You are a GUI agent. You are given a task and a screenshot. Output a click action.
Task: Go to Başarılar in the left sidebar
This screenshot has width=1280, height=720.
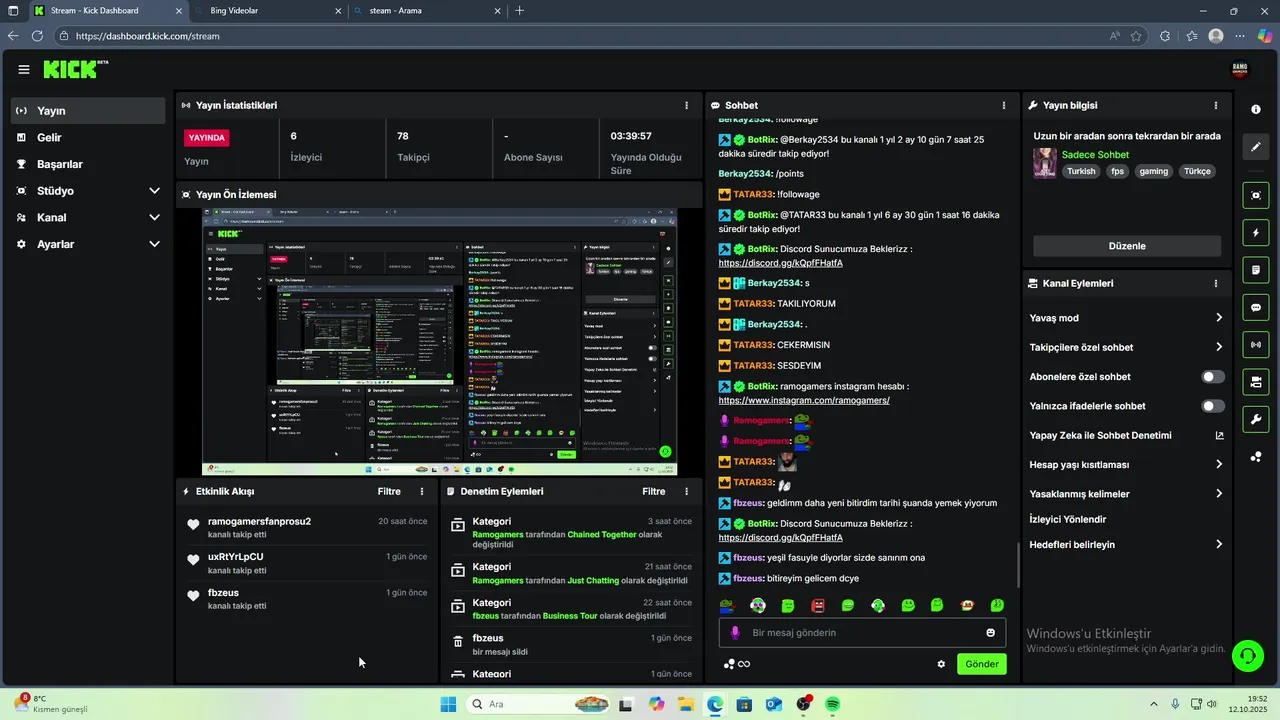coord(88,164)
